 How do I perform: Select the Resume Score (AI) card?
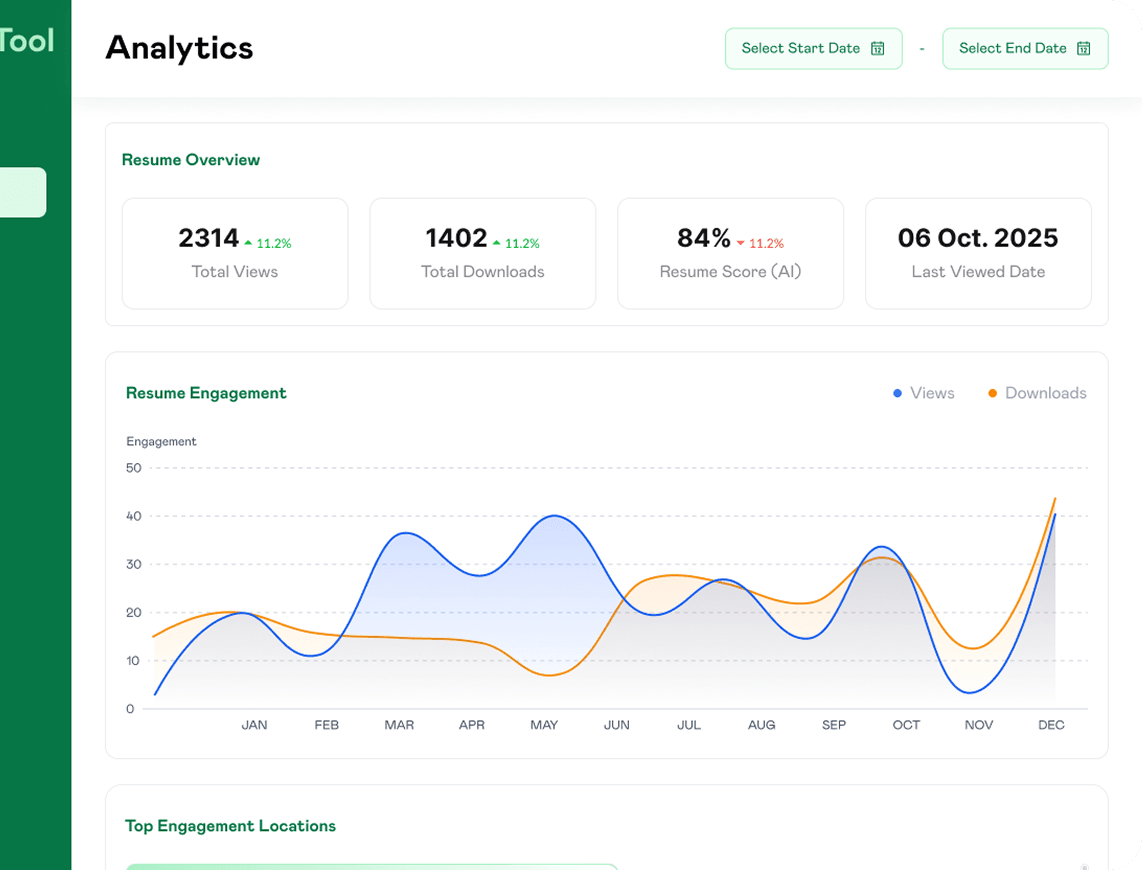point(730,253)
